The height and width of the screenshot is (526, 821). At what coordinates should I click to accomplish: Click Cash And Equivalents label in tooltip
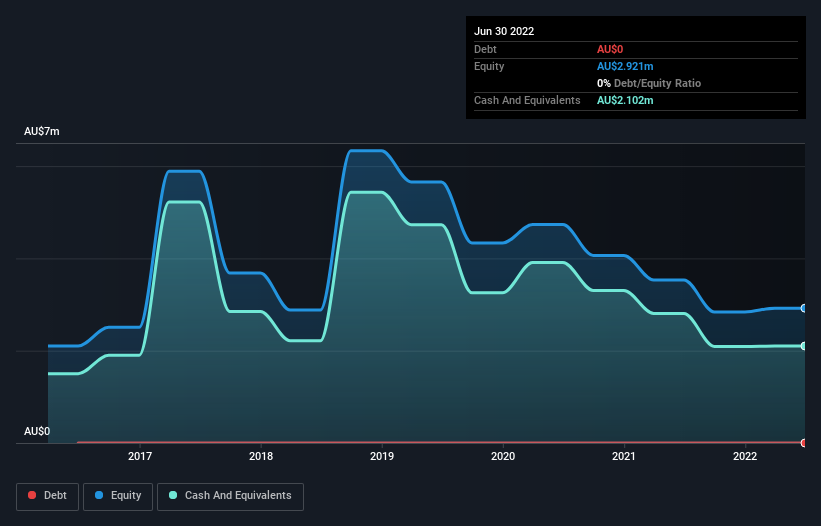point(527,100)
